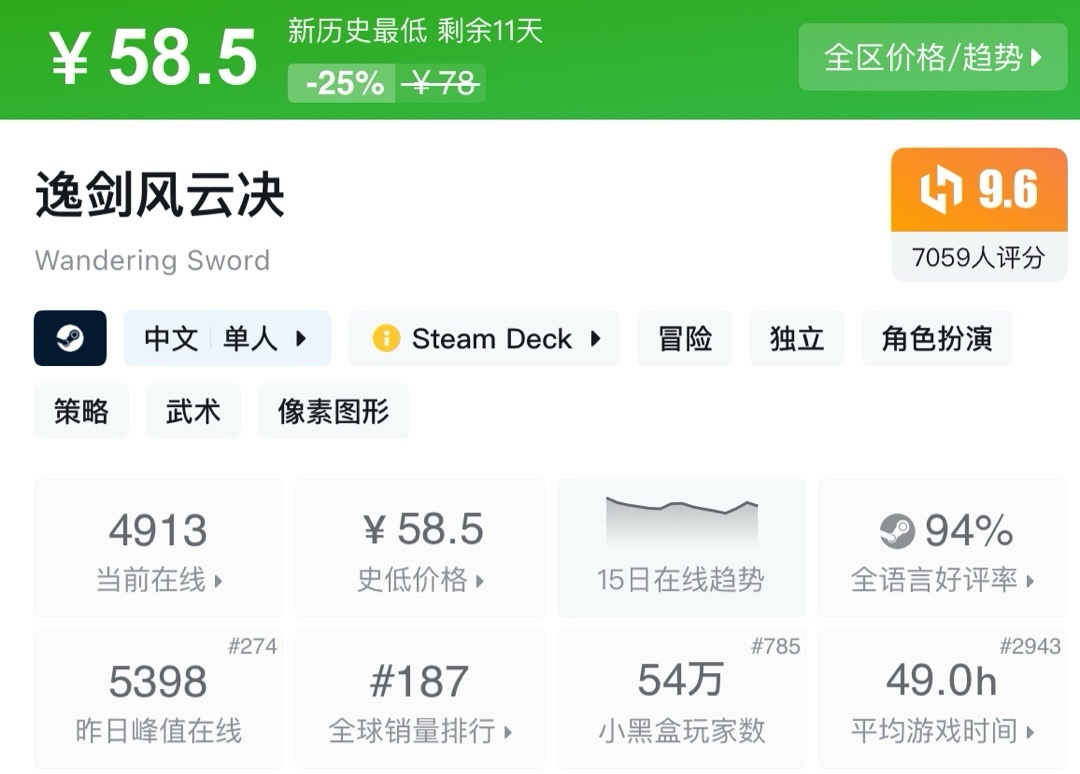Select the 冒险 adventure tag
Screen dimensions: 1080x774
tap(685, 338)
